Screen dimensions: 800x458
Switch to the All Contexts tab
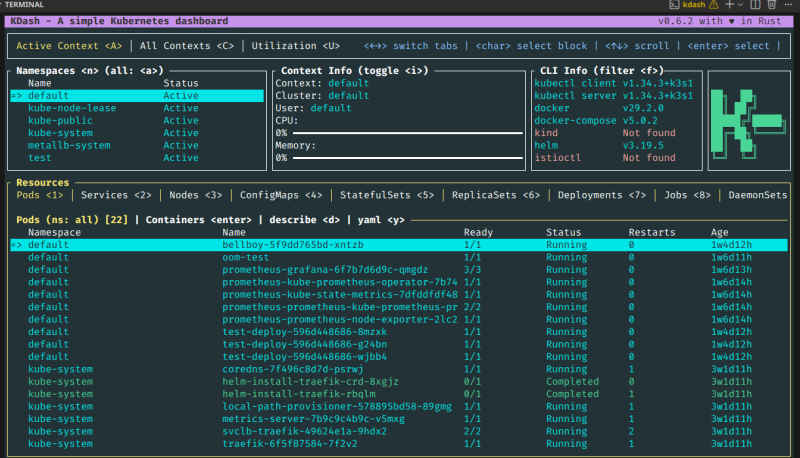point(186,45)
